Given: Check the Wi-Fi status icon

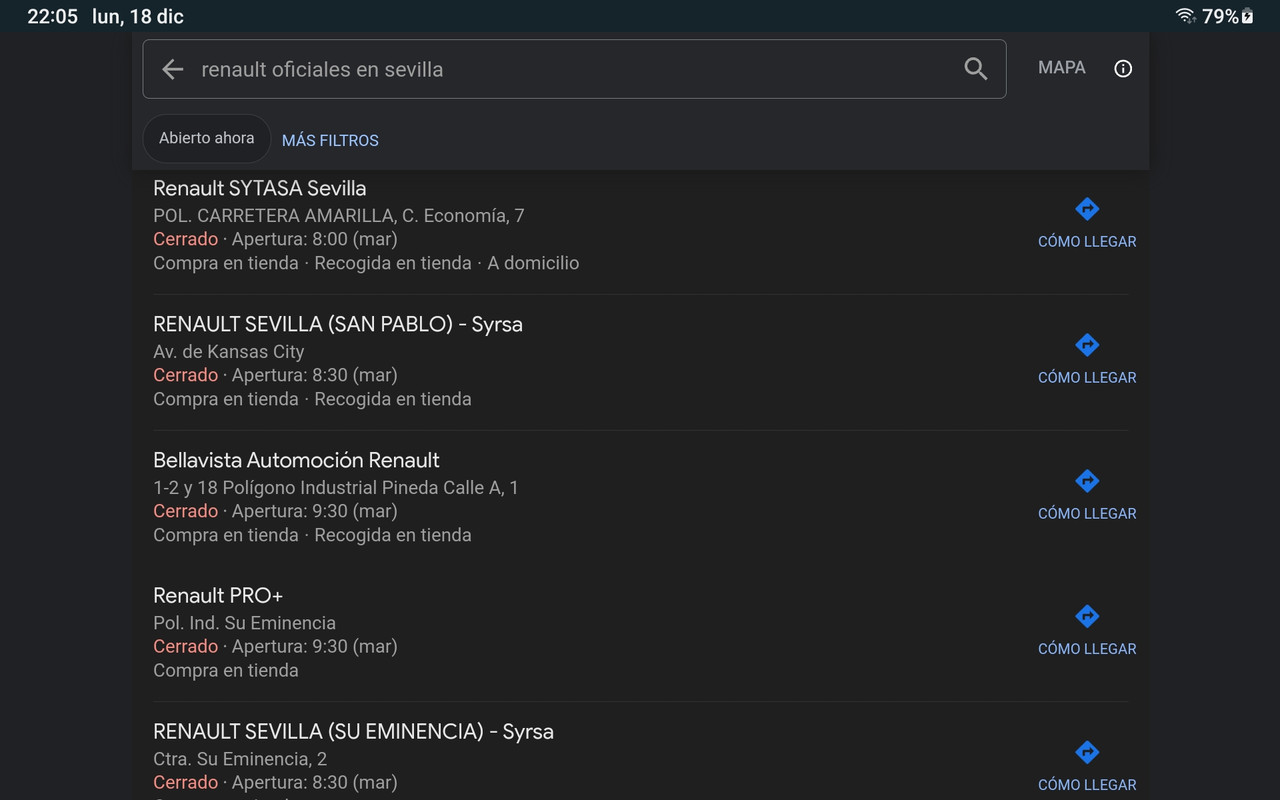Looking at the screenshot, I should [1186, 15].
